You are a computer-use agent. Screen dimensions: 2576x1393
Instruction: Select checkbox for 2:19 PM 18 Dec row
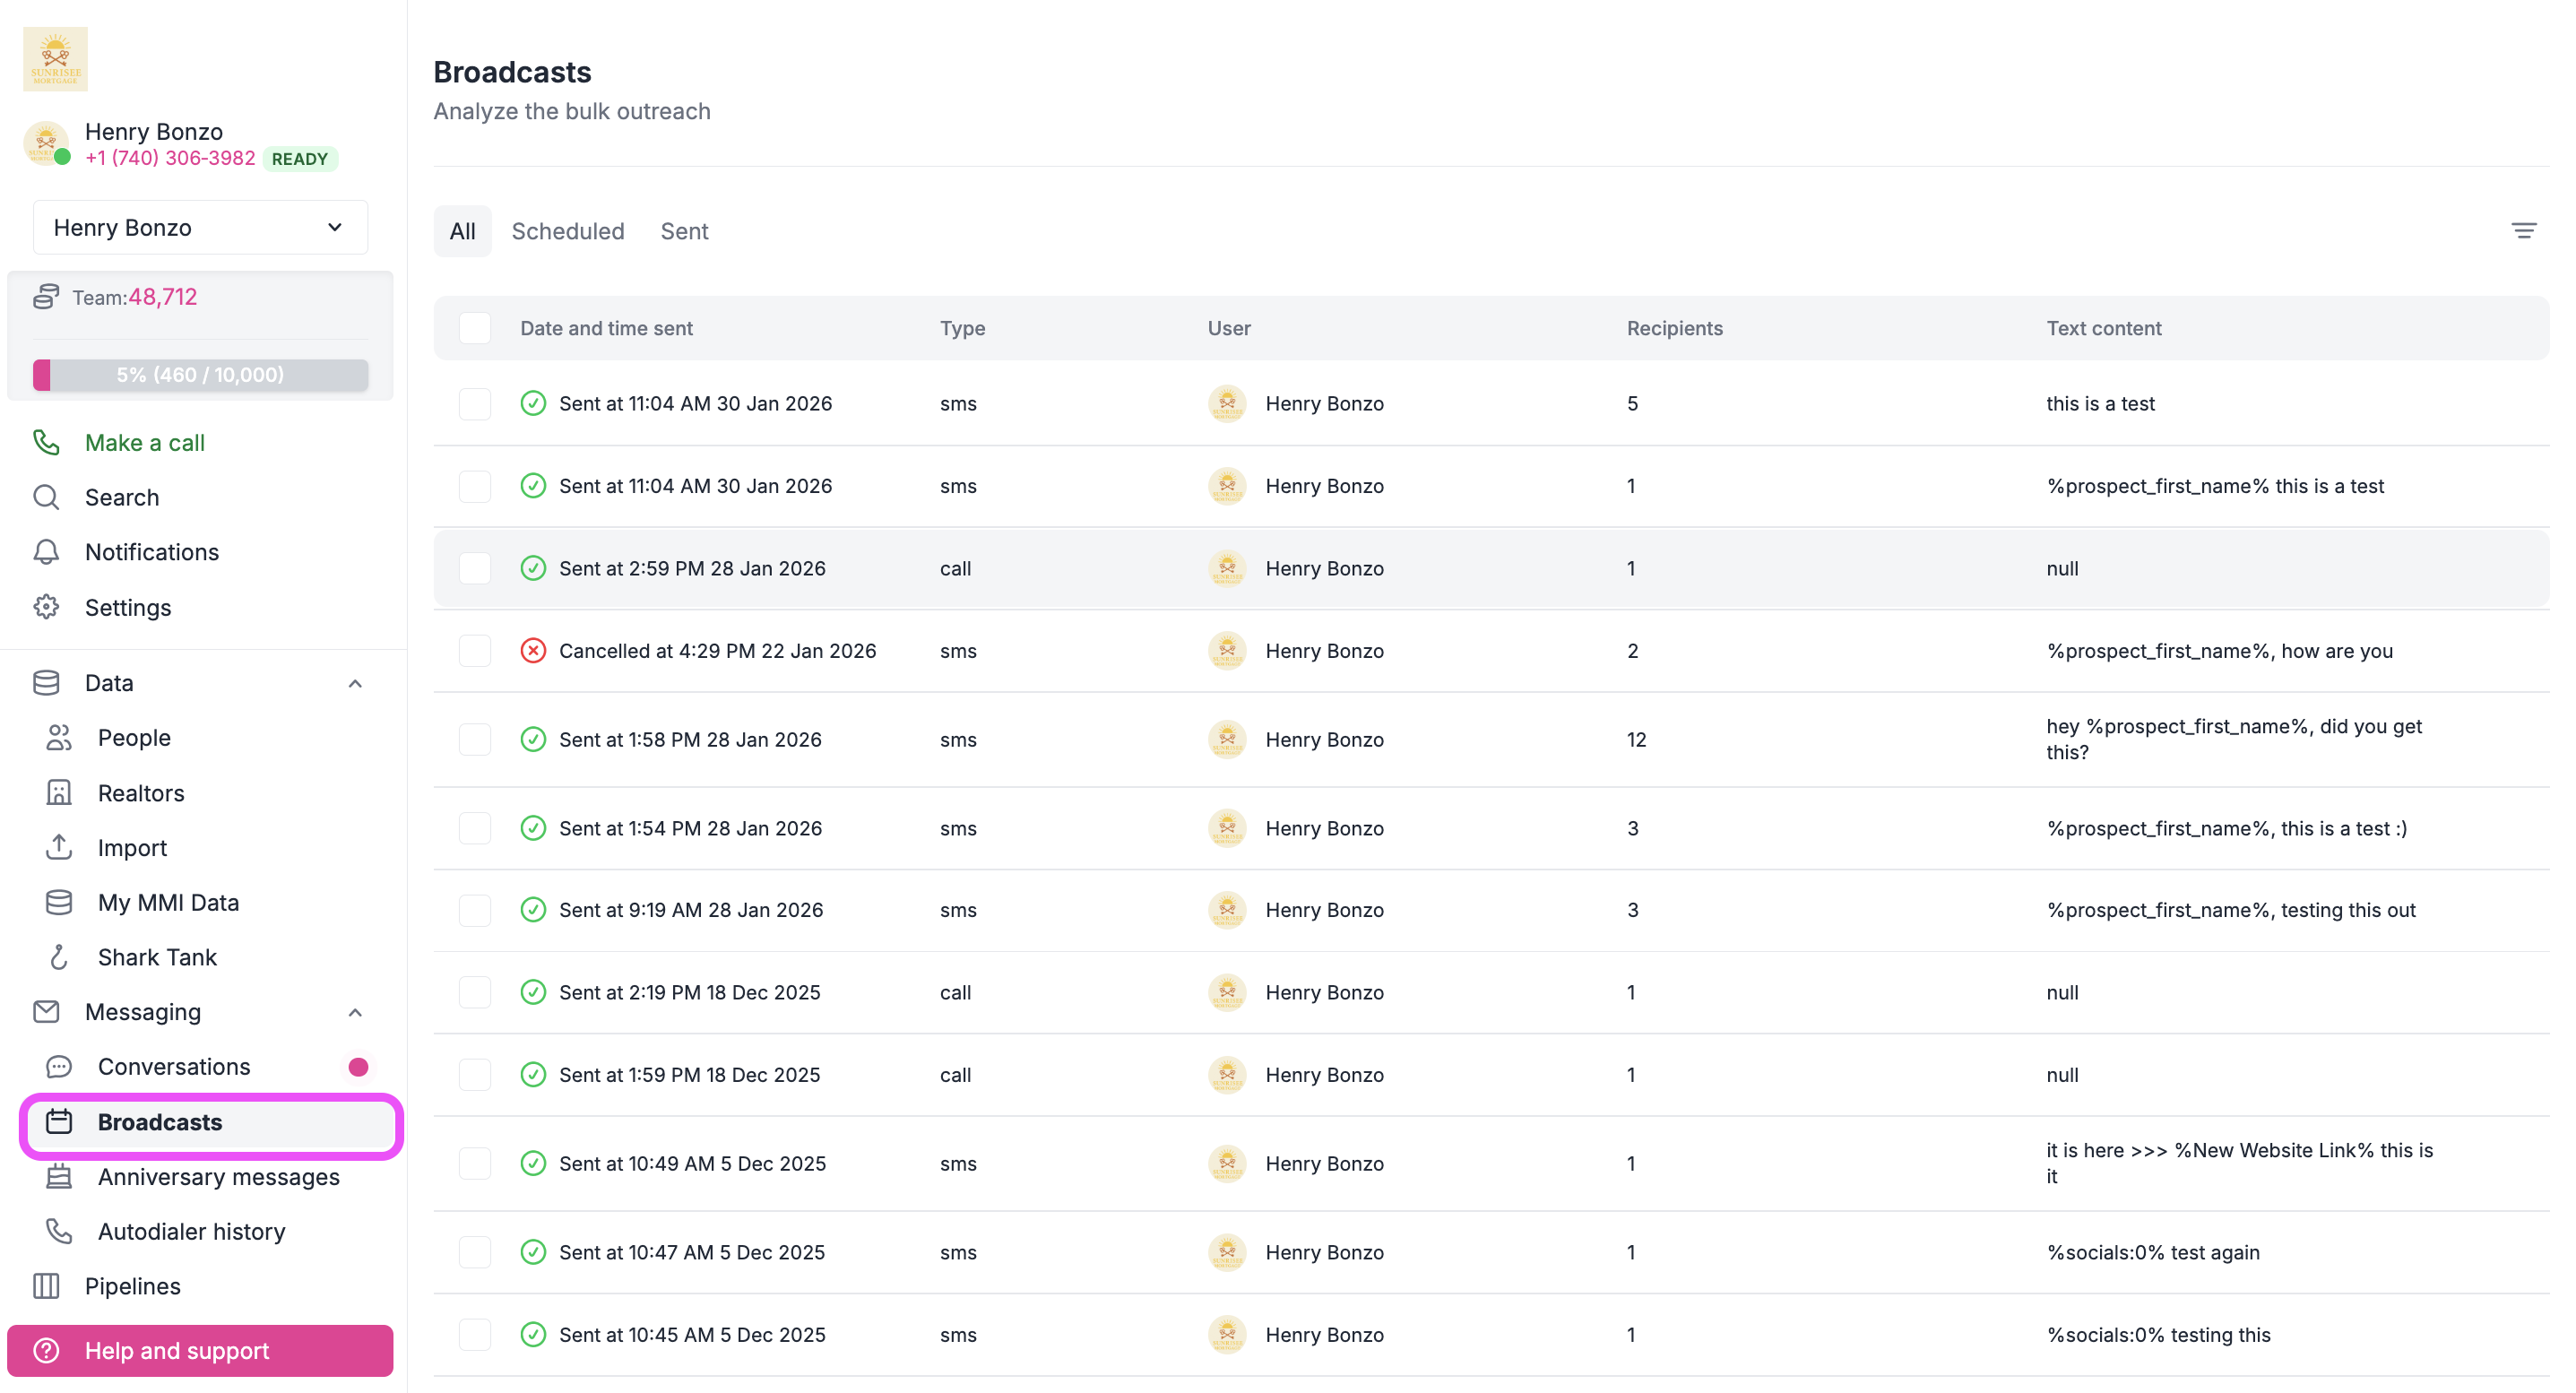[475, 992]
